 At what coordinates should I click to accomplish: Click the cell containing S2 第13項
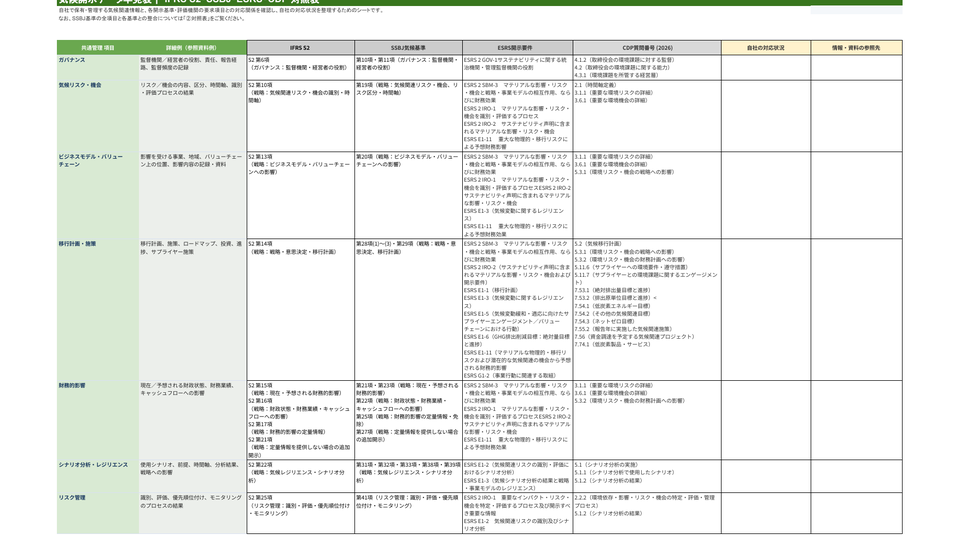point(301,195)
